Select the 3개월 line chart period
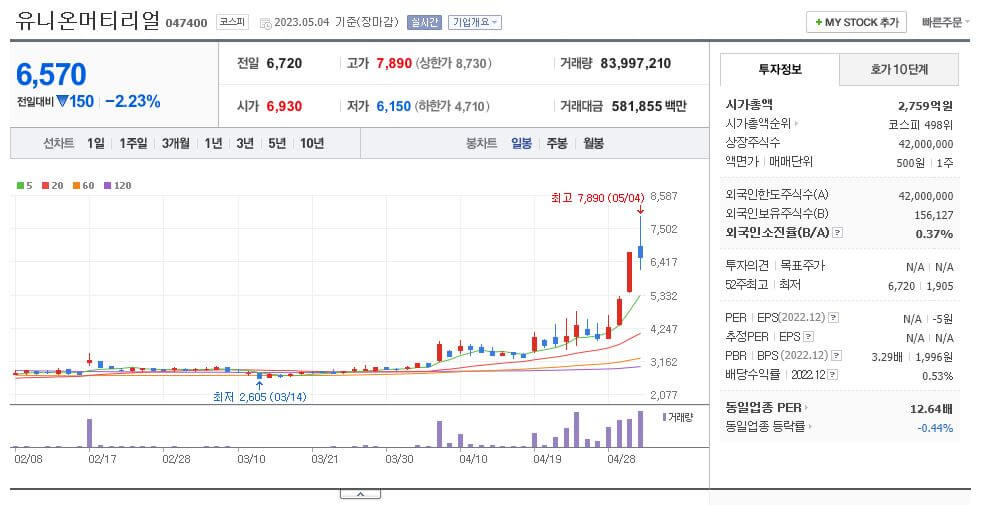This screenshot has height=505, width=981. [176, 143]
